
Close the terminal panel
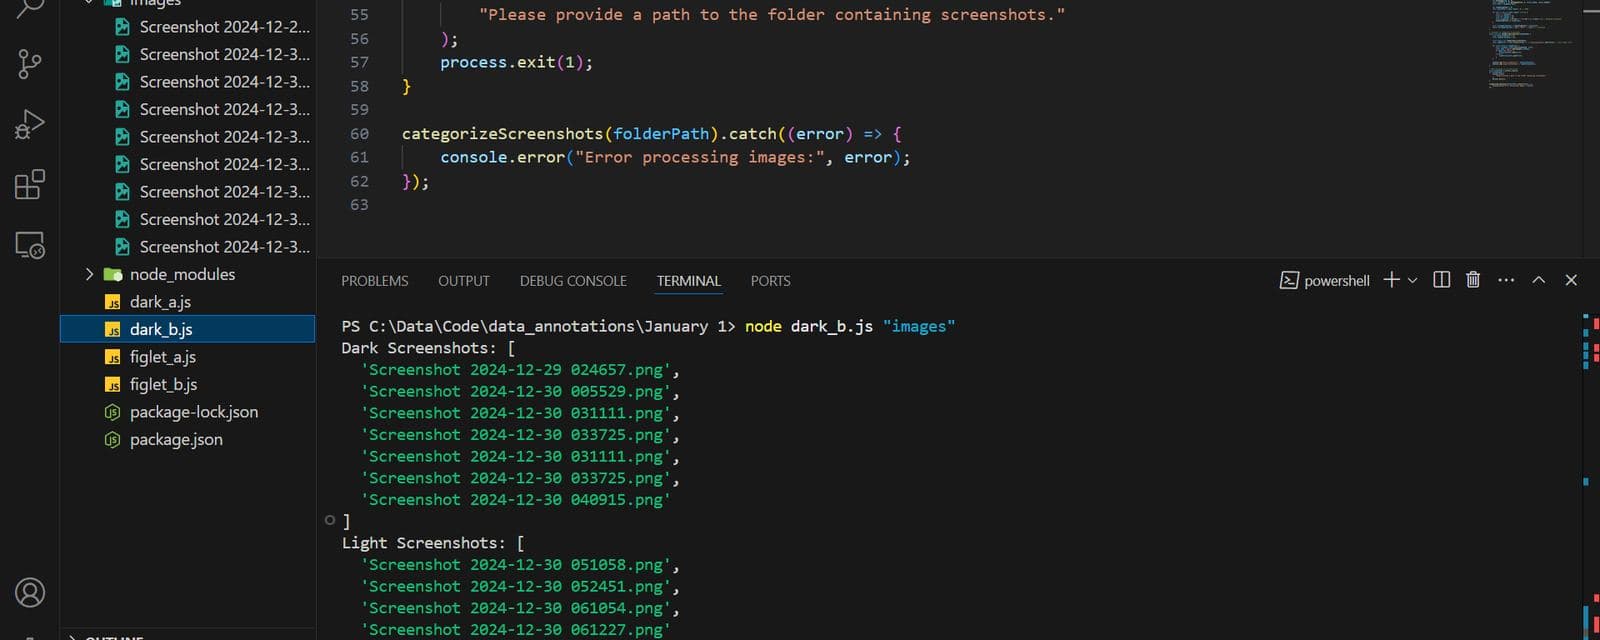(x=1571, y=280)
